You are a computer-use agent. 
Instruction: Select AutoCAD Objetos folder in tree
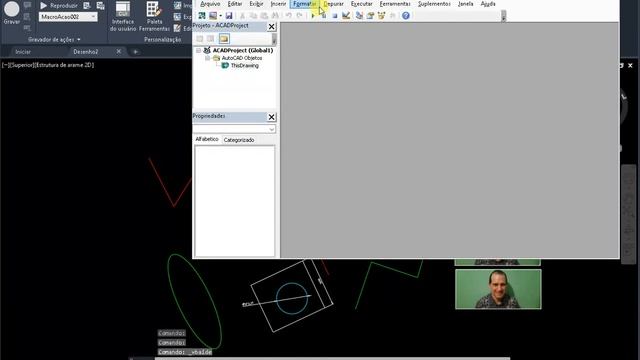242,58
